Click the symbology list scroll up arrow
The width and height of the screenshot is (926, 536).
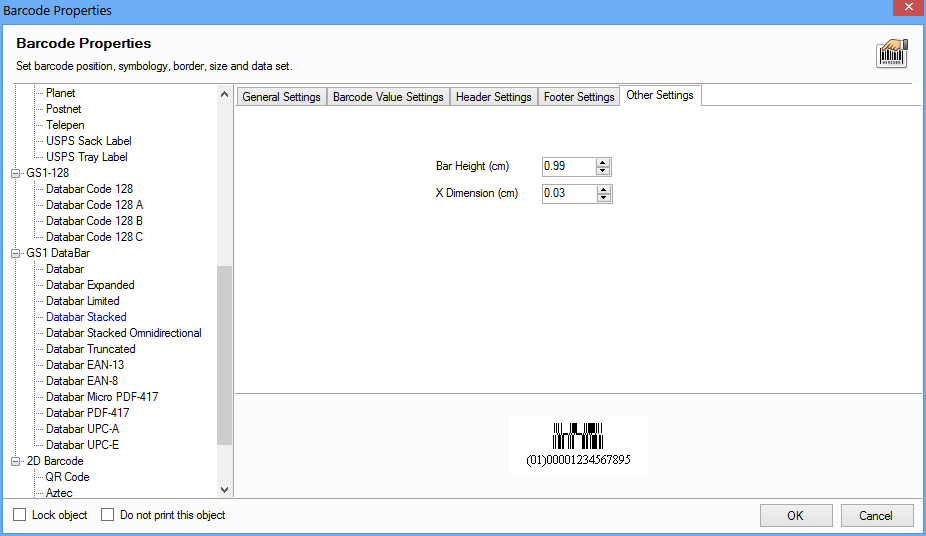click(224, 94)
